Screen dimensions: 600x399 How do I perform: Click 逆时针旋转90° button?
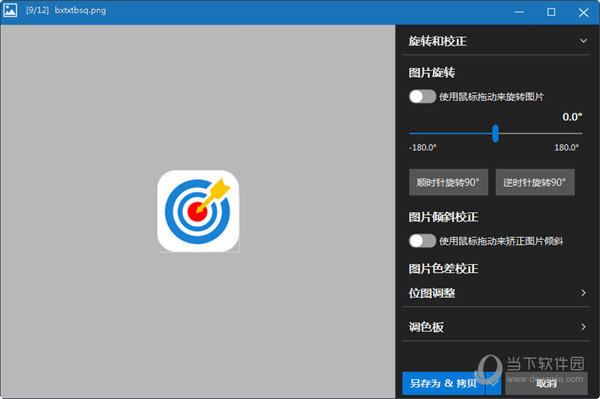pos(535,182)
